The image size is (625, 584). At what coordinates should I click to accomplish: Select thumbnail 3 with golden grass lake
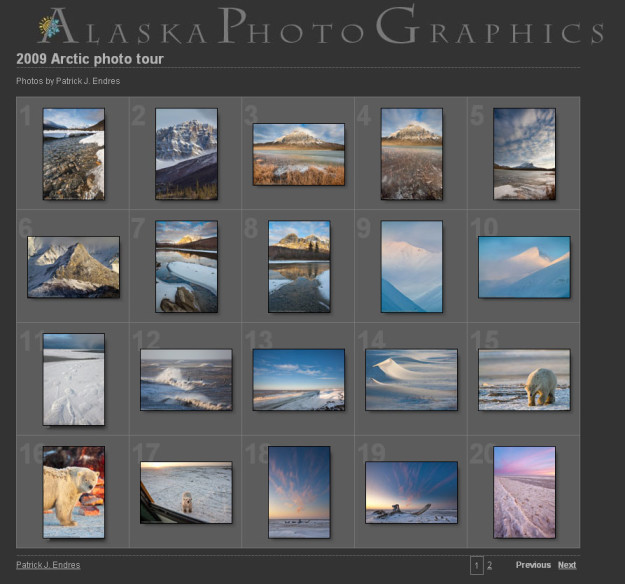coord(298,154)
